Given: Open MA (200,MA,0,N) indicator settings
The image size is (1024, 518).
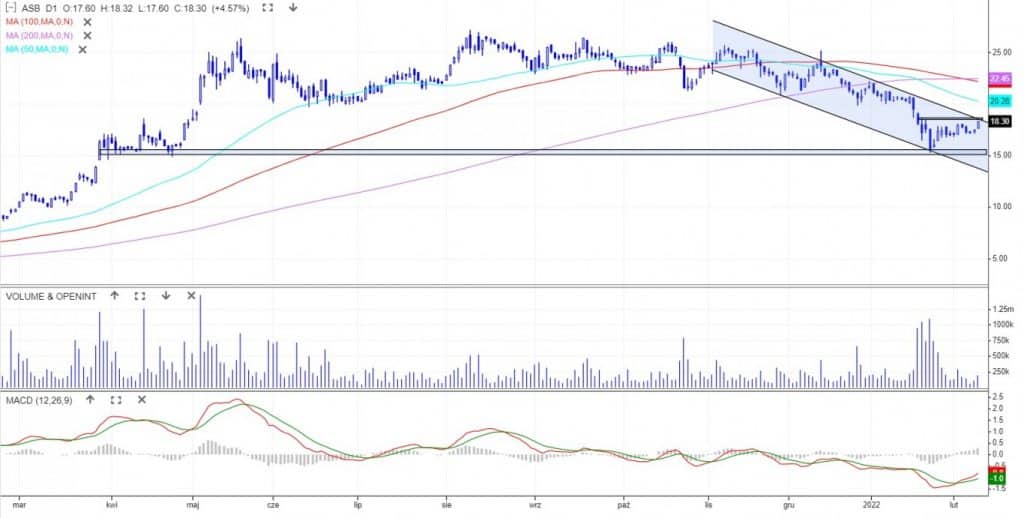Looking at the screenshot, I should point(38,35).
